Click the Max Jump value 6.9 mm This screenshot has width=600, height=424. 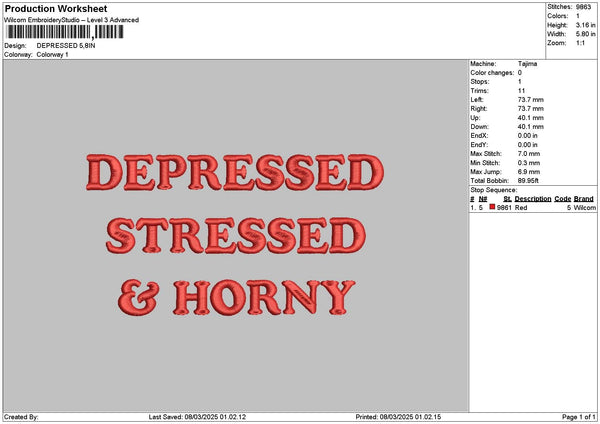(x=529, y=172)
